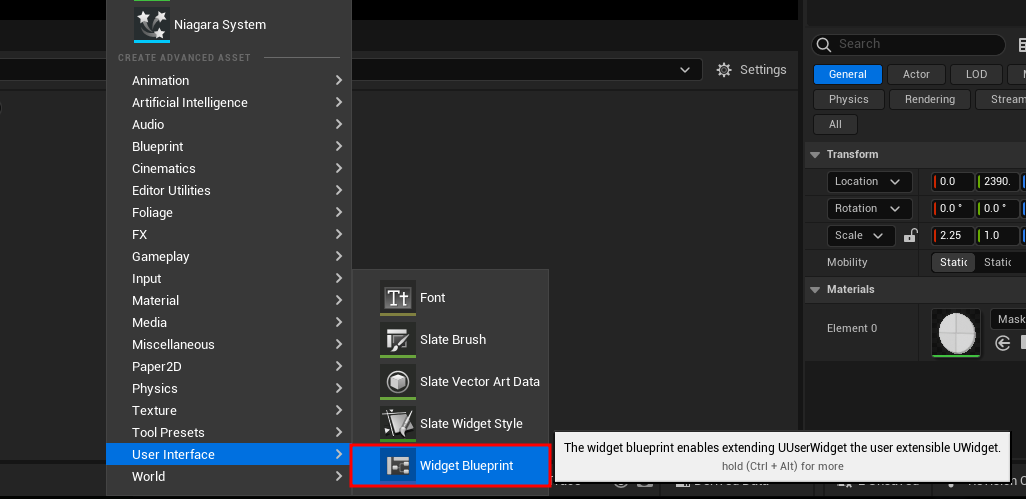This screenshot has width=1026, height=499.
Task: Toggle the Actor details filter
Action: [x=916, y=75]
